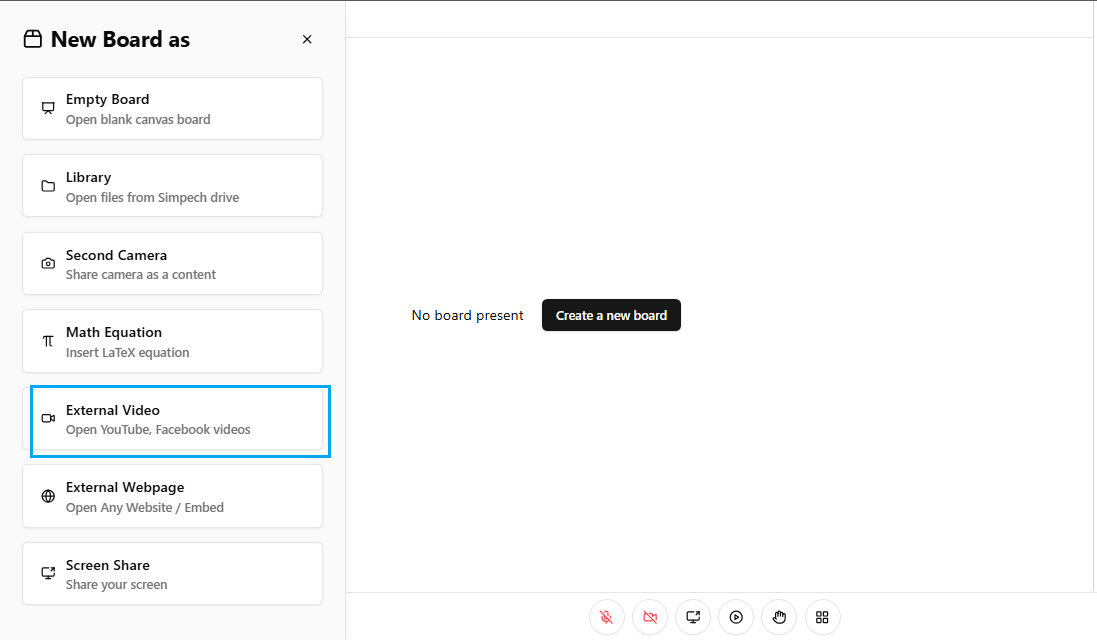Click the screen share icon in bottom toolbar

tap(693, 617)
